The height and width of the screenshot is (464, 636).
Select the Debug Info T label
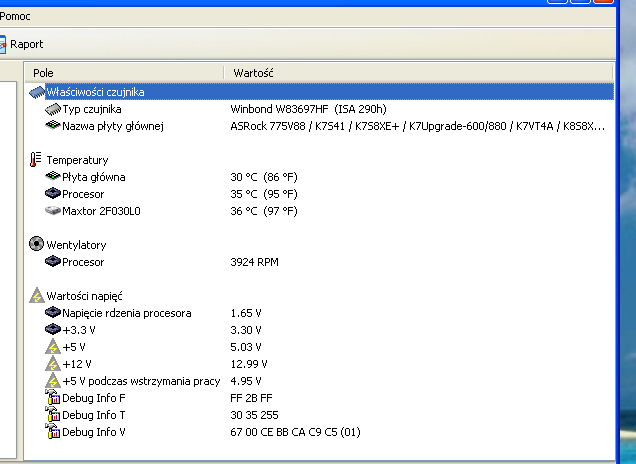[94, 415]
